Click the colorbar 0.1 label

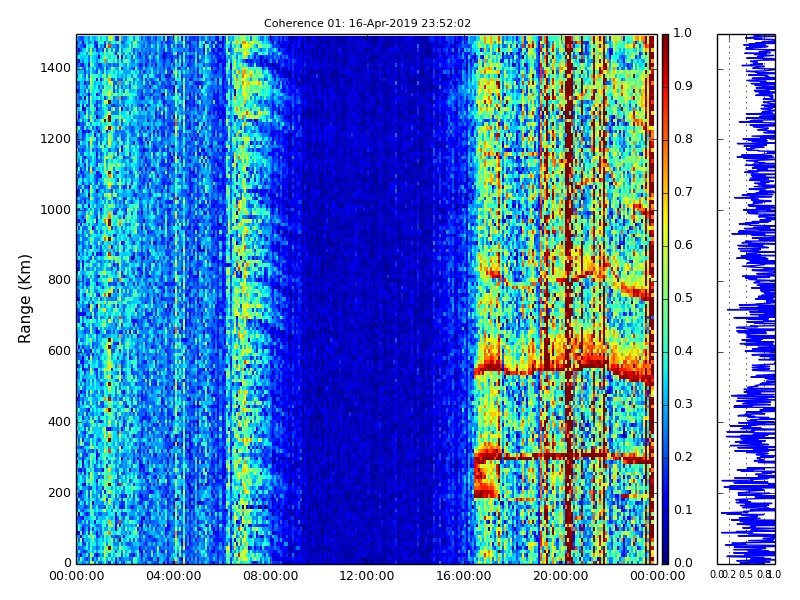[683, 510]
